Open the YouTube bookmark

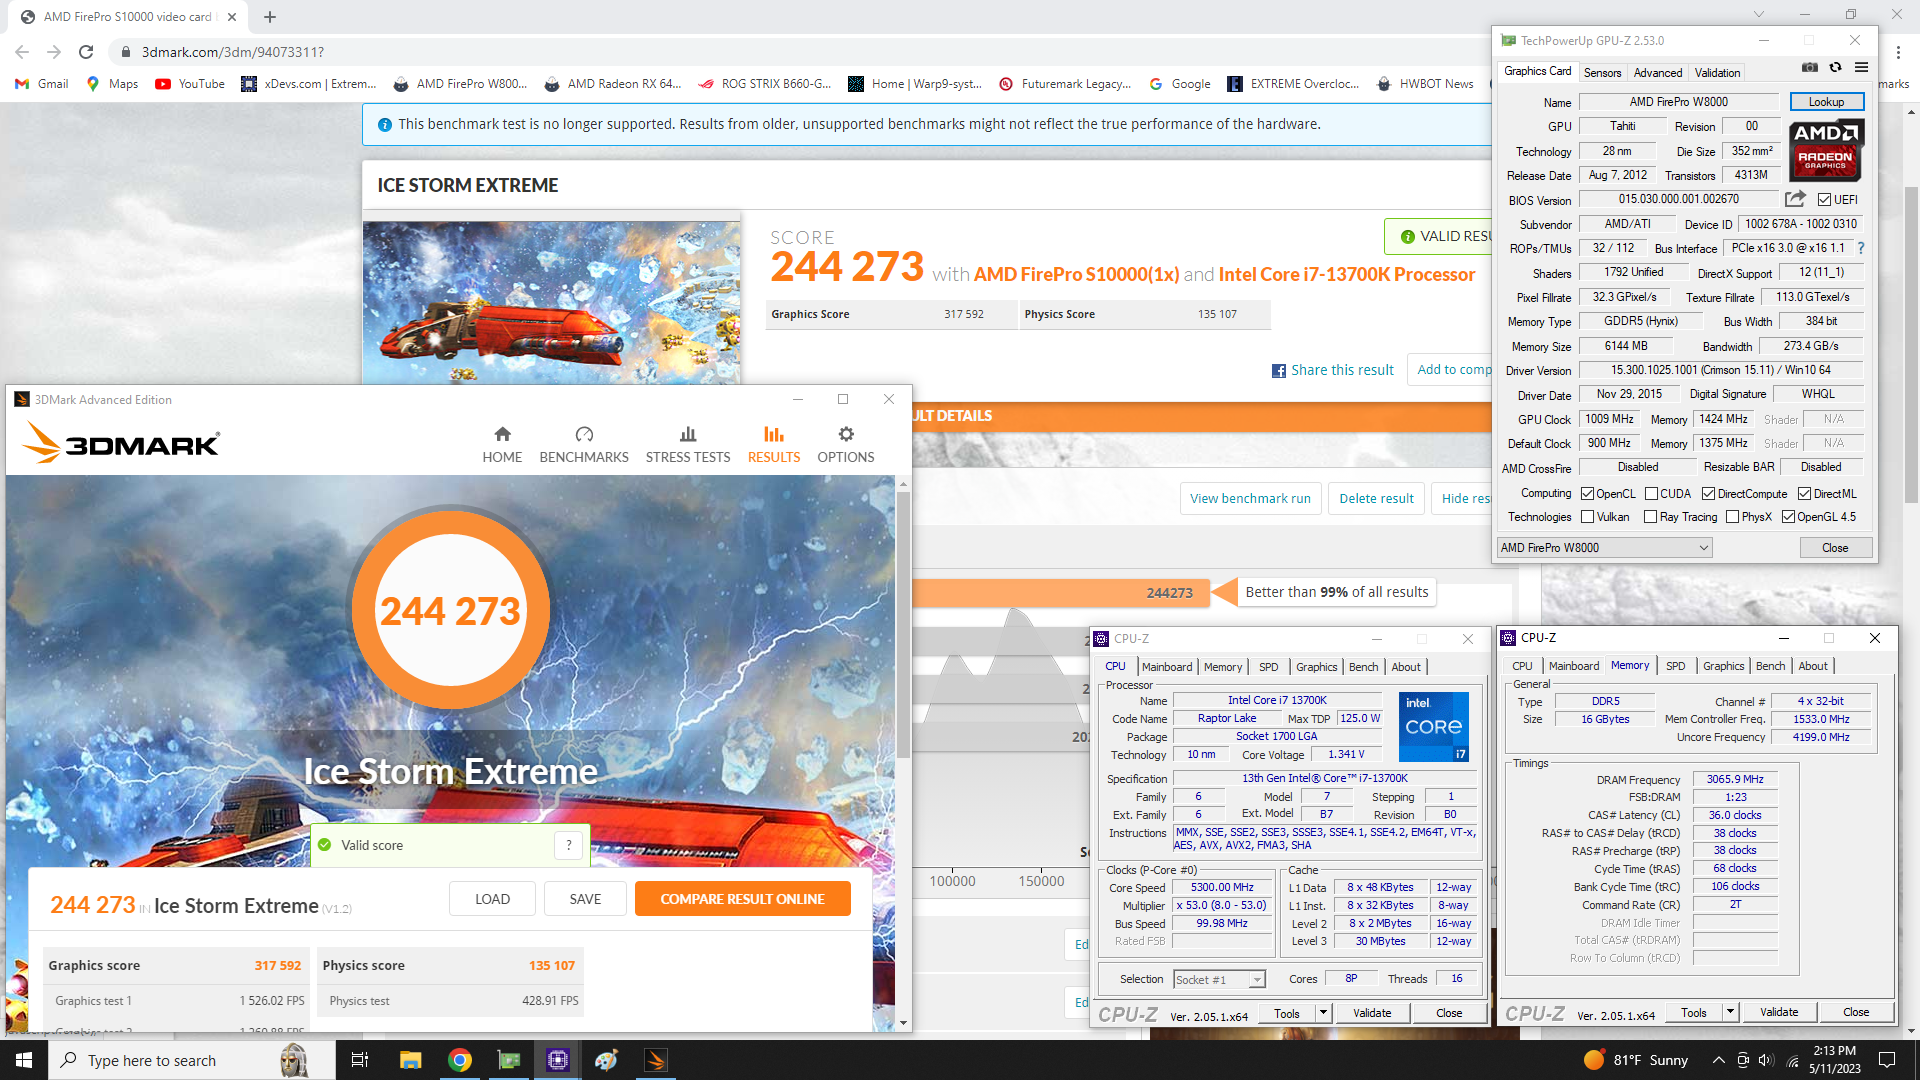click(x=190, y=84)
